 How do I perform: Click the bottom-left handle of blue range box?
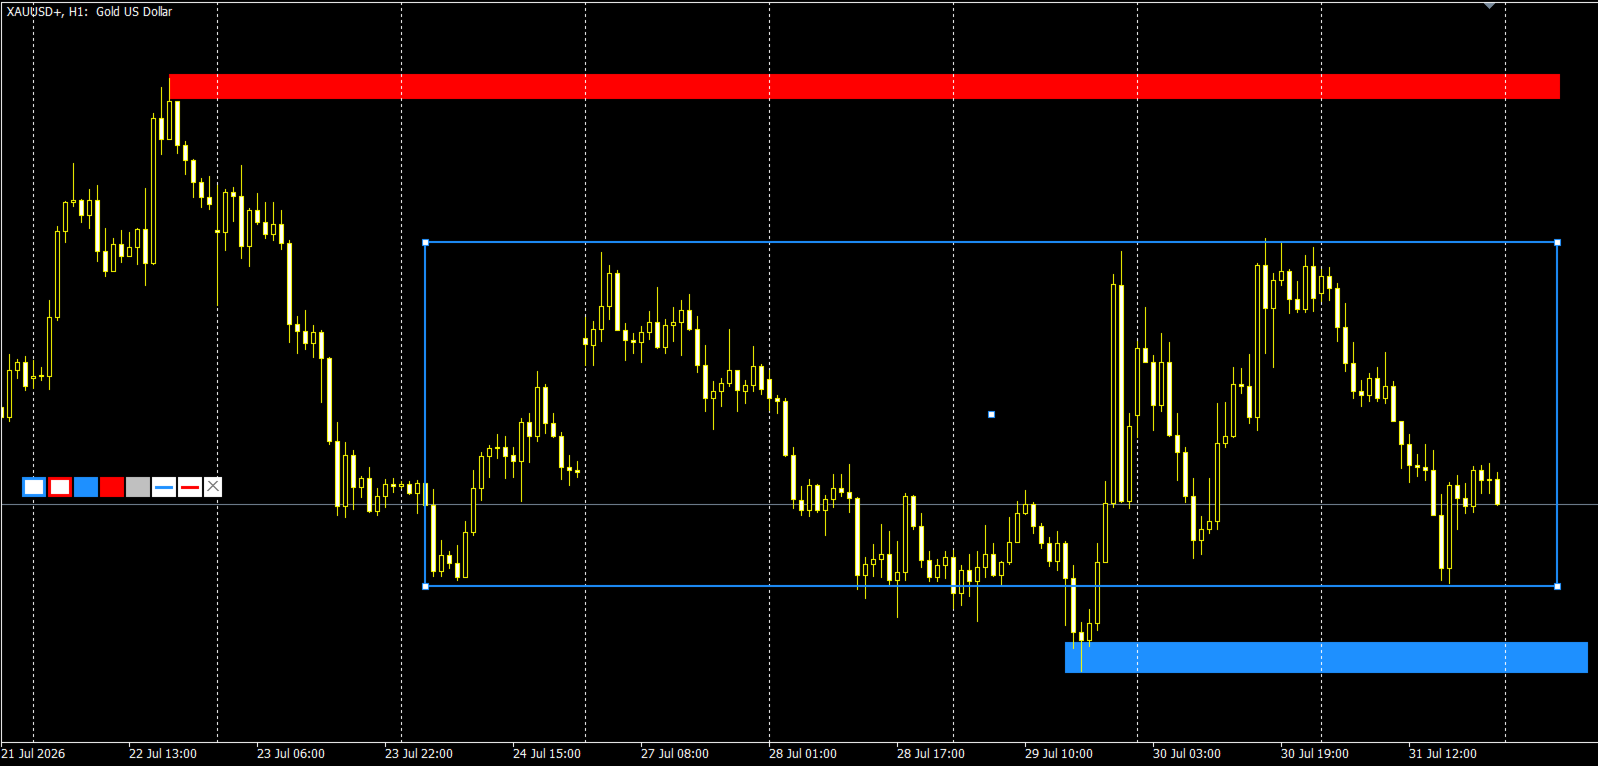(425, 586)
